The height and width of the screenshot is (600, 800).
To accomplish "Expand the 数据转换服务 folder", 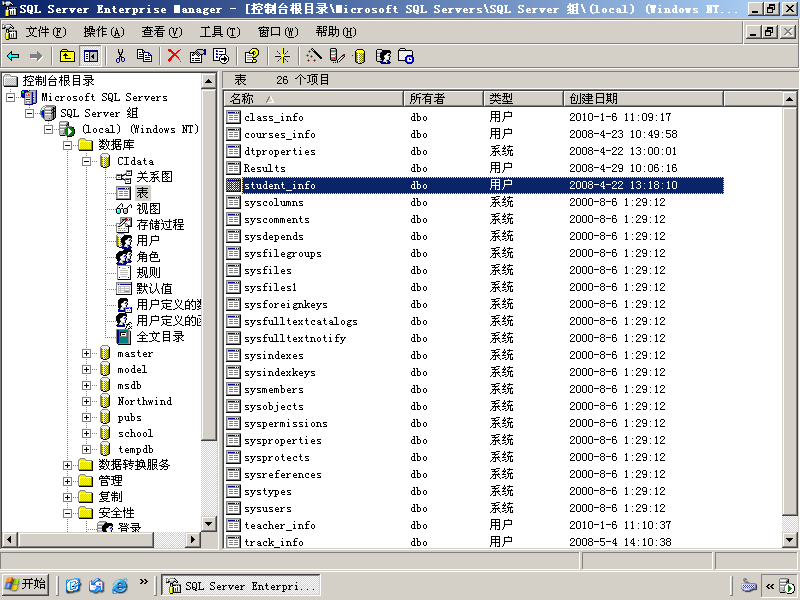I will click(x=67, y=465).
